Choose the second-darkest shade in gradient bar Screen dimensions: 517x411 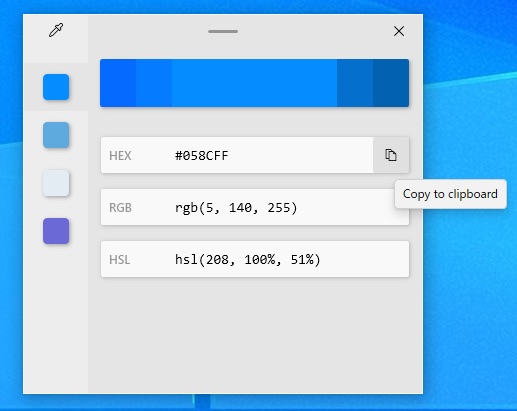[355, 83]
